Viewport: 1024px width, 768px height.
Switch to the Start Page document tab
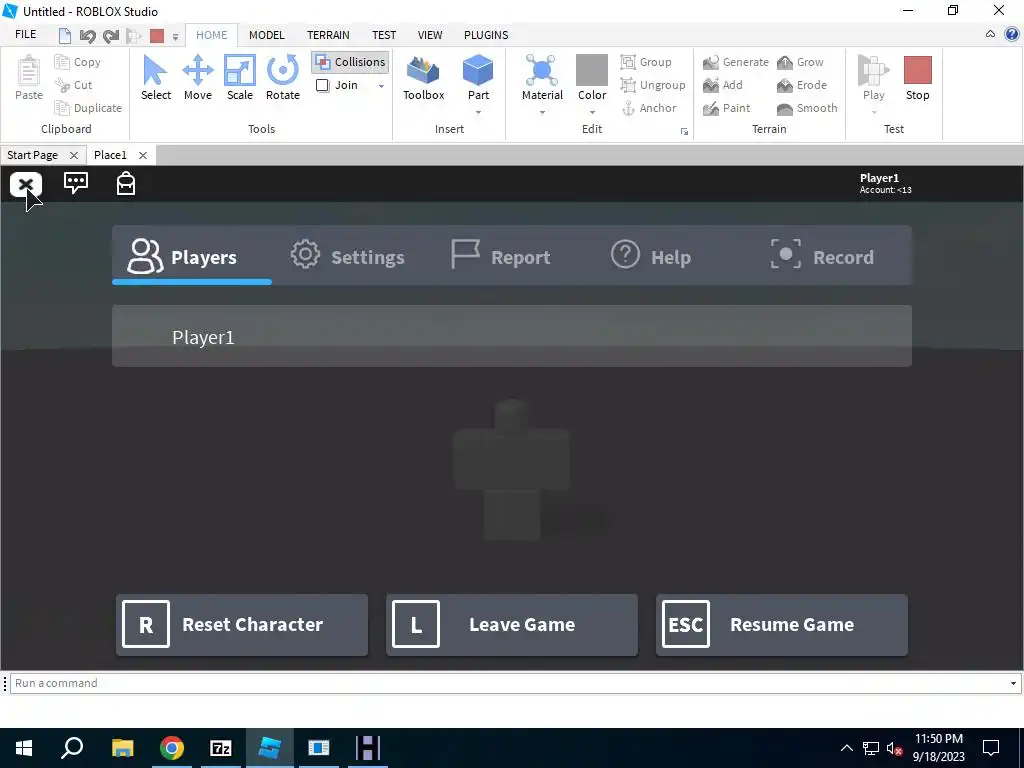[33, 155]
